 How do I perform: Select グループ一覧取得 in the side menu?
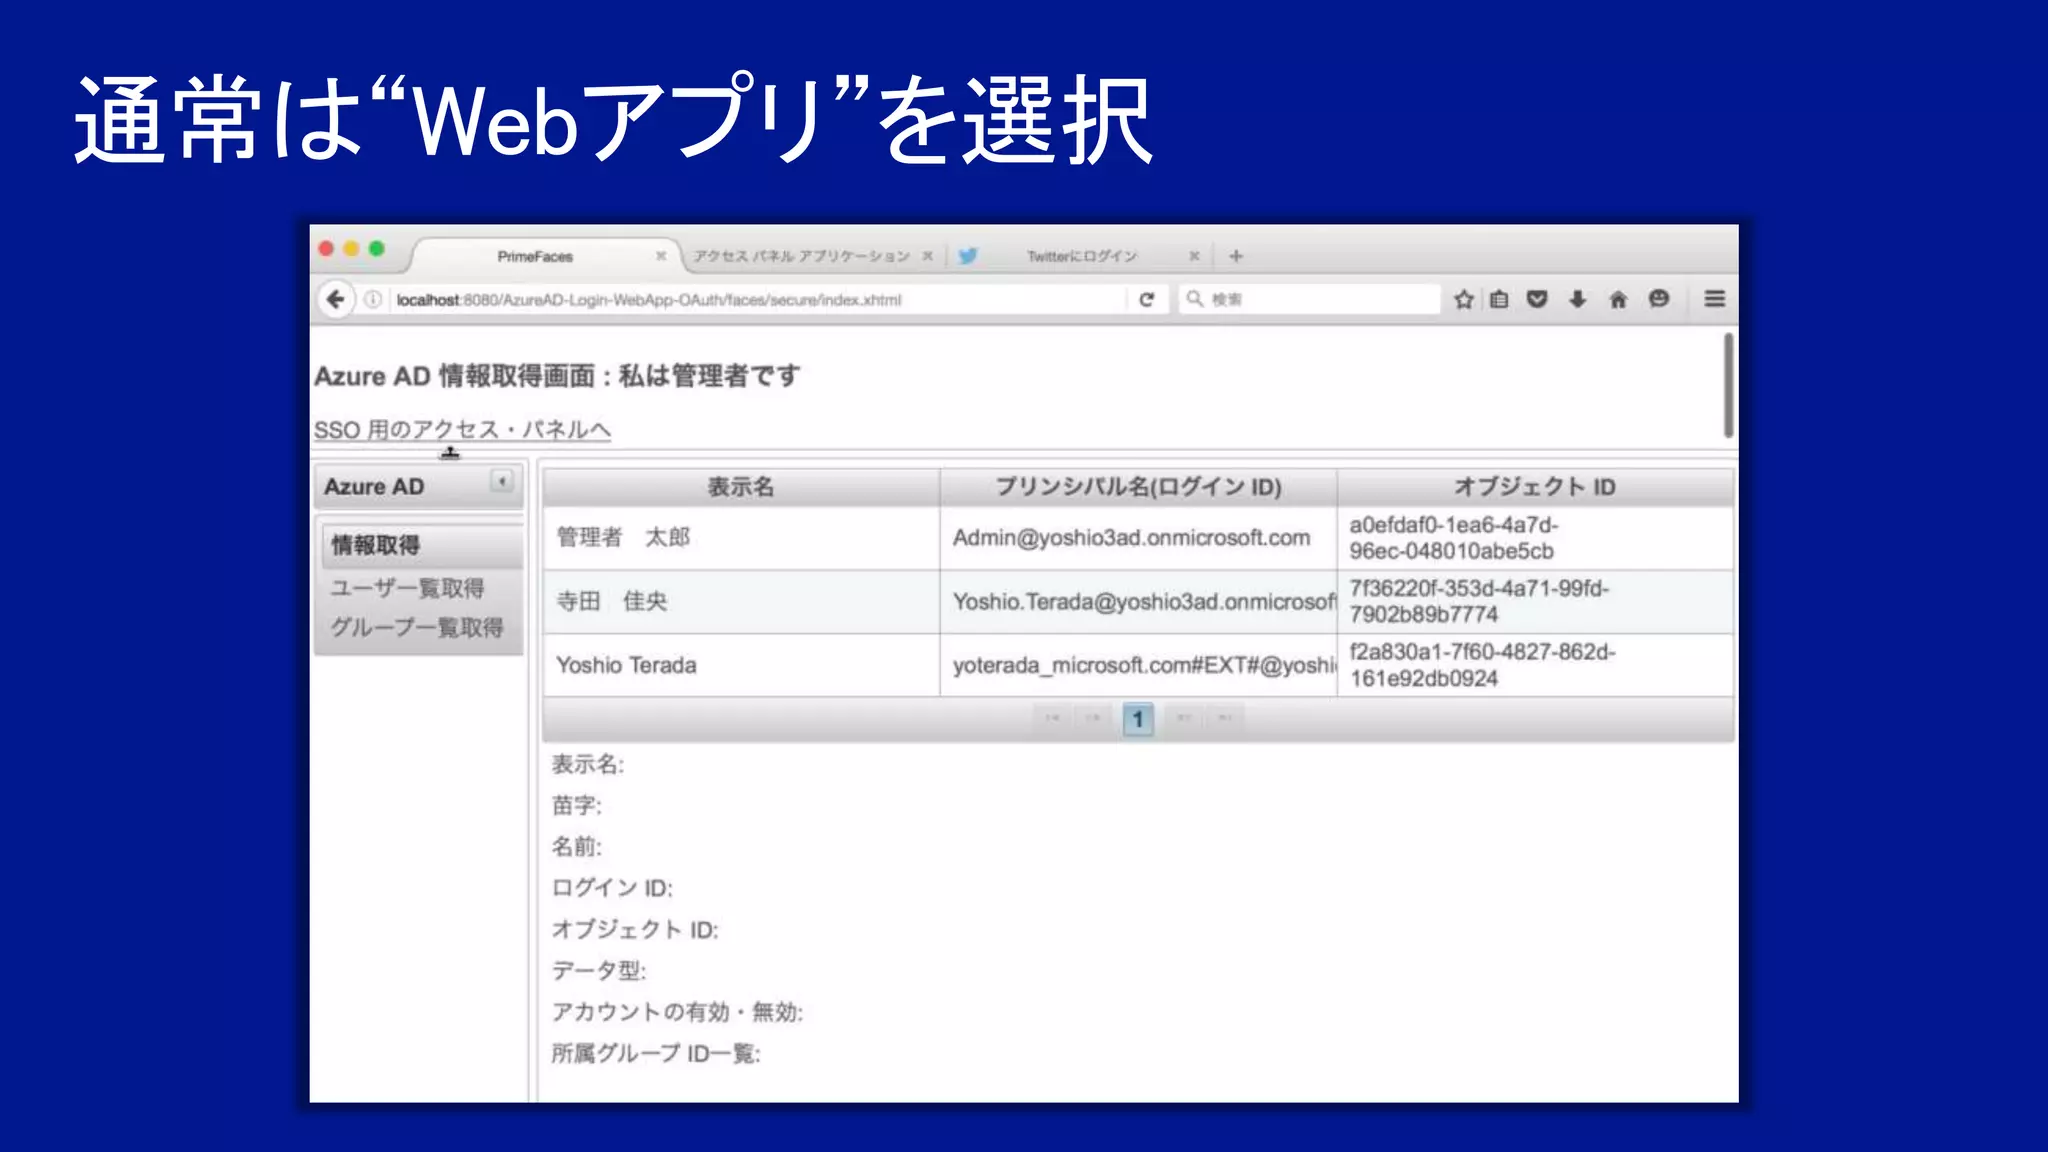click(x=417, y=628)
